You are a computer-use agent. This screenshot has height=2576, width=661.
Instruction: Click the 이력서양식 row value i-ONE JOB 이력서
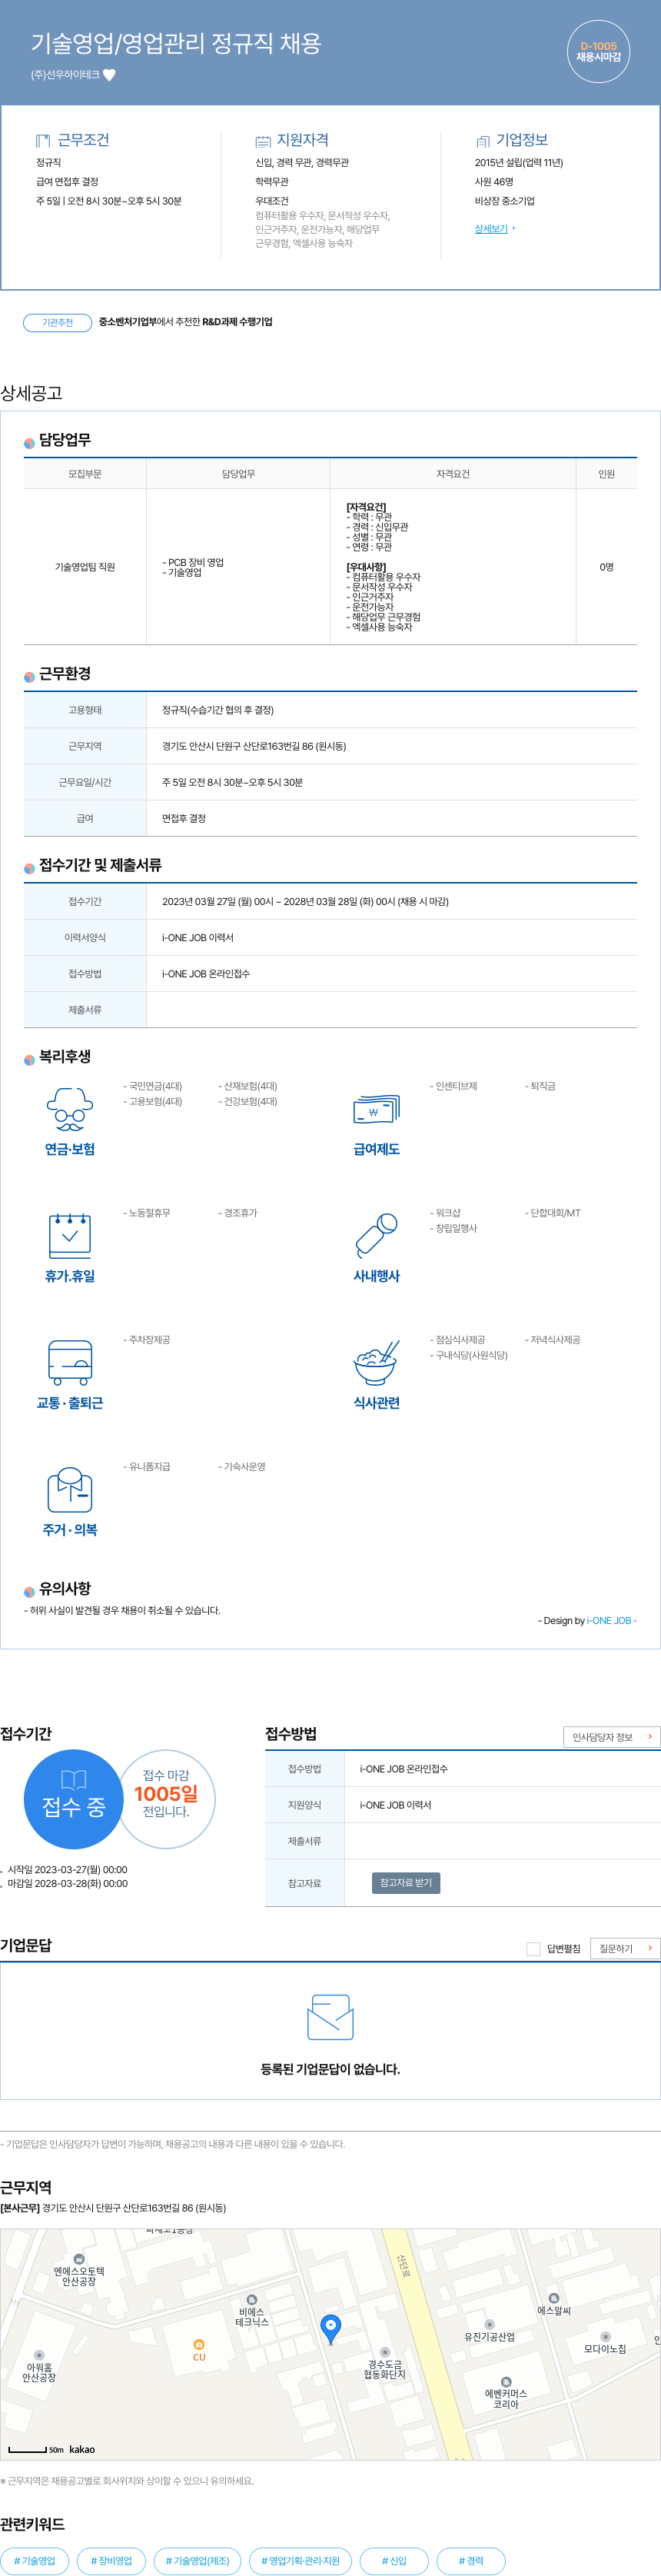pos(198,937)
